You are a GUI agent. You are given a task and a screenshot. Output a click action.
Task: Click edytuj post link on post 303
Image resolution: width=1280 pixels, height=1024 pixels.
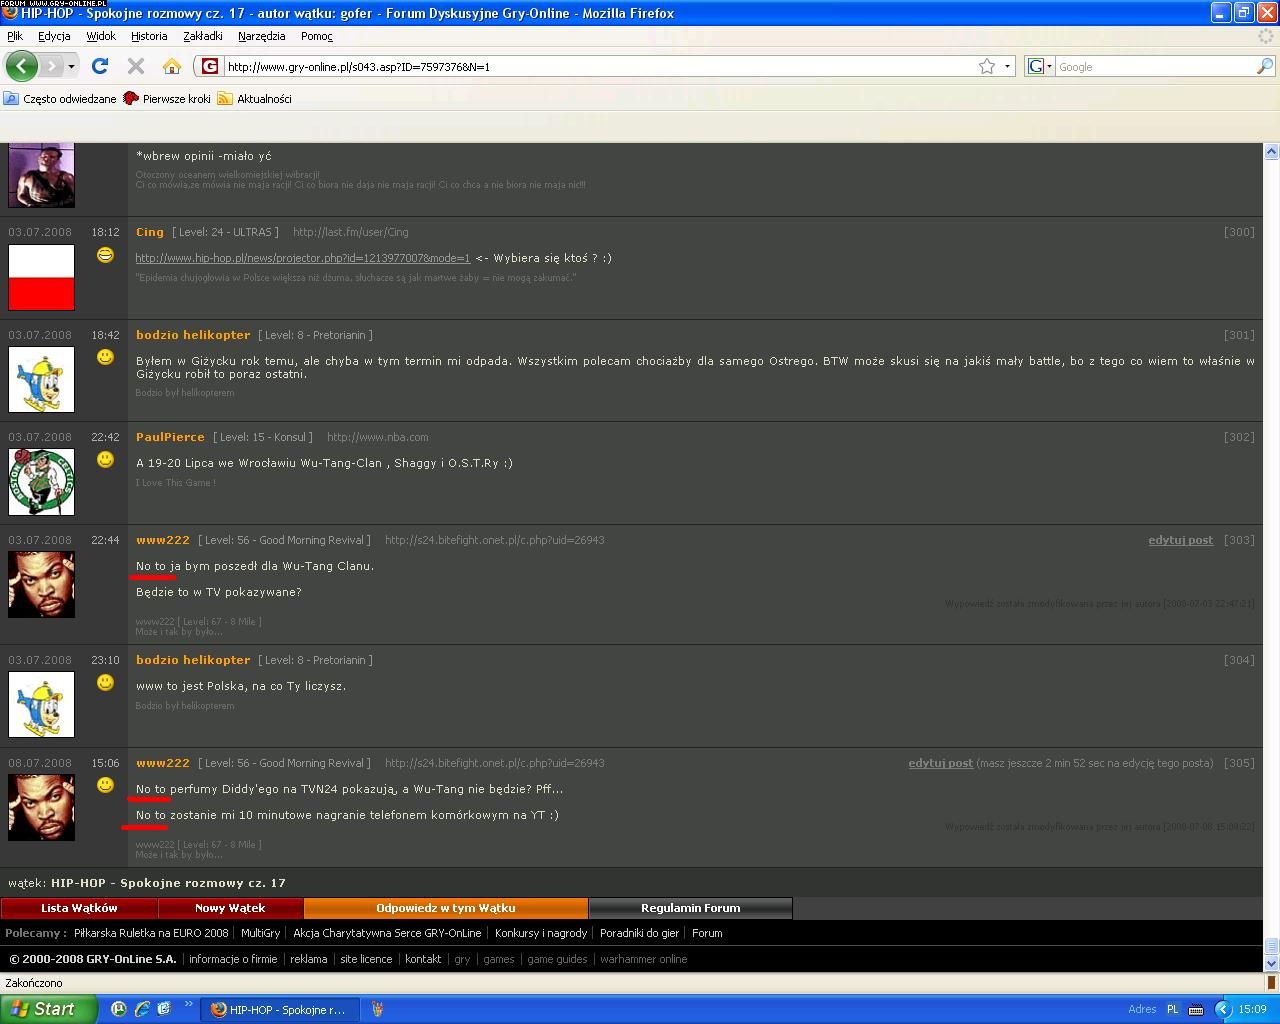click(x=1180, y=540)
